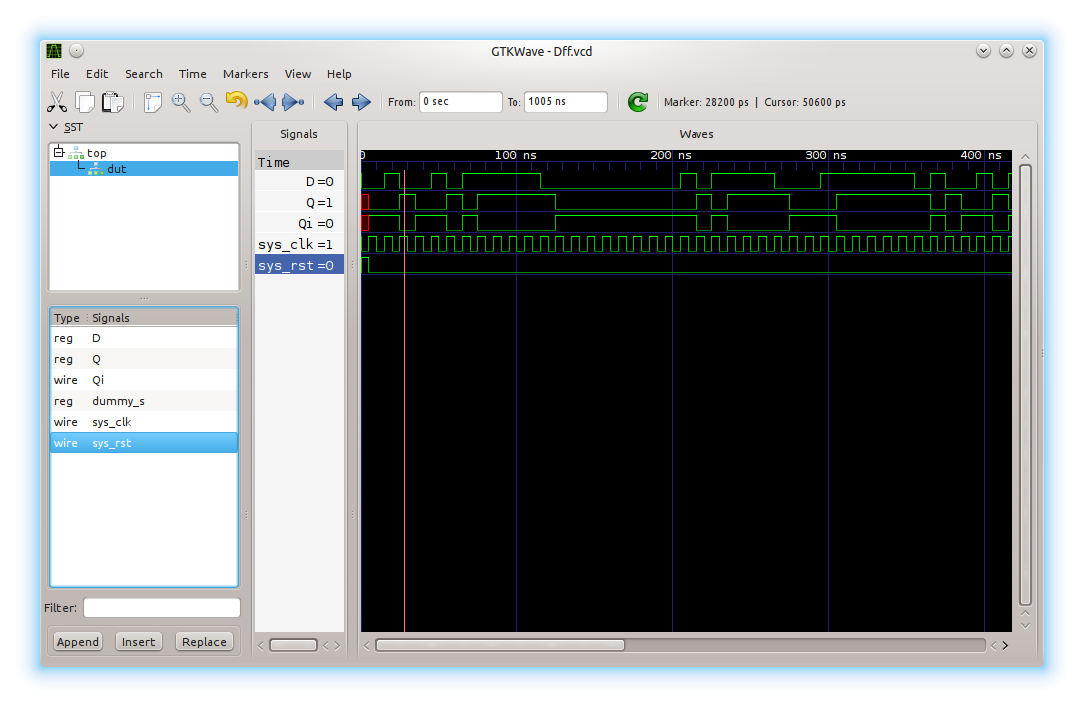The width and height of the screenshot is (1084, 707).
Task: Click the Zoom Undo yellow arrow icon
Action: 236,101
